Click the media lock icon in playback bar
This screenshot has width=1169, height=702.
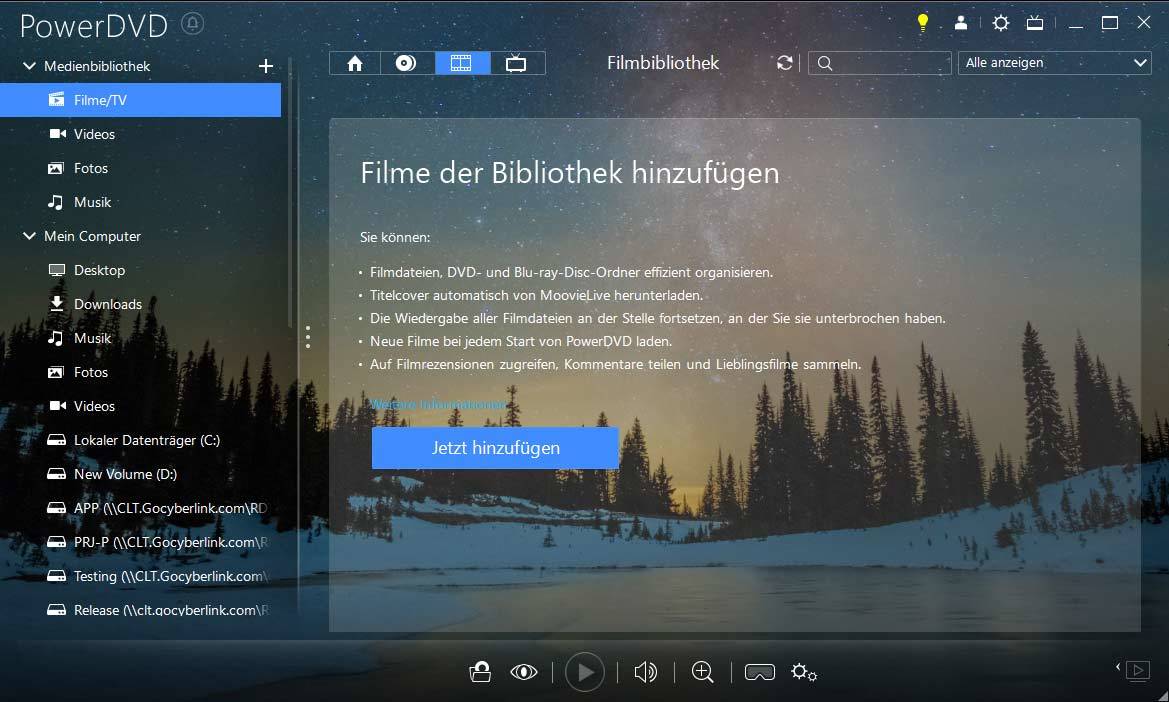[x=480, y=672]
